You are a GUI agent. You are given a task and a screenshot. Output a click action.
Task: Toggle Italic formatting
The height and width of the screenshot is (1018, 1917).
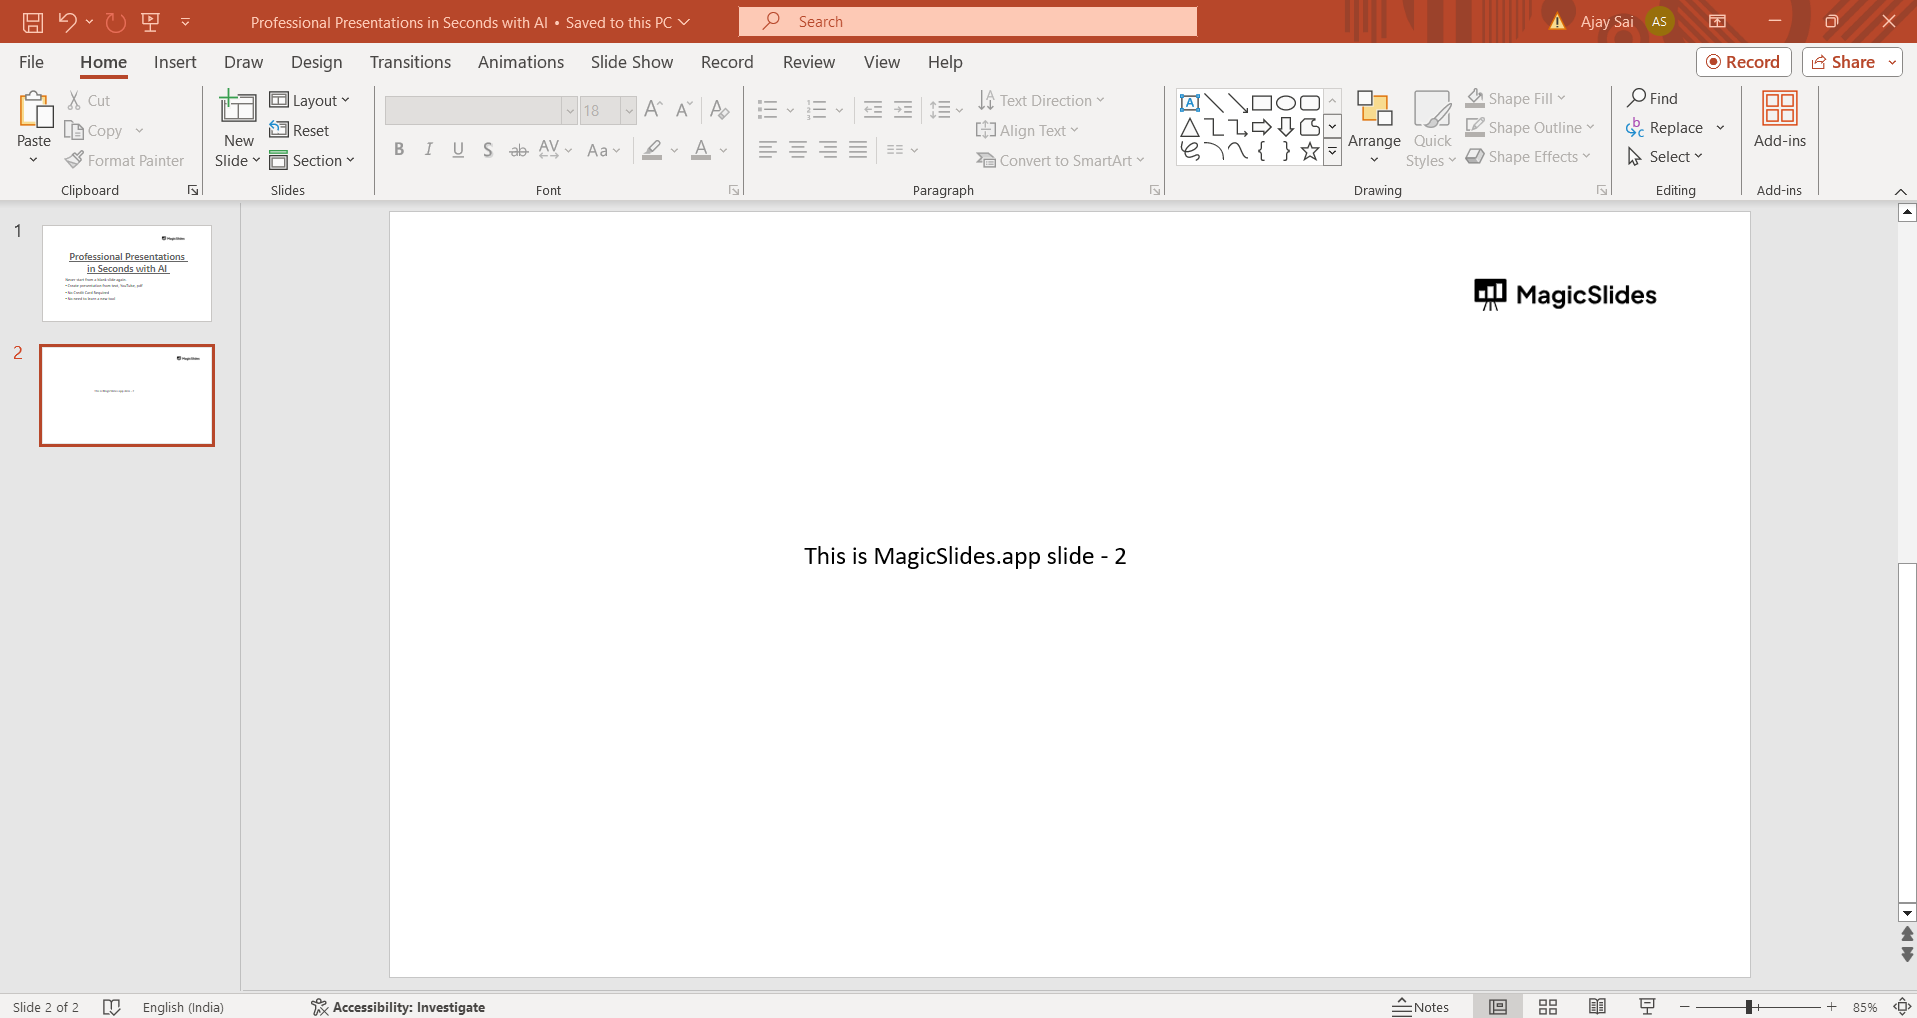[x=429, y=150]
